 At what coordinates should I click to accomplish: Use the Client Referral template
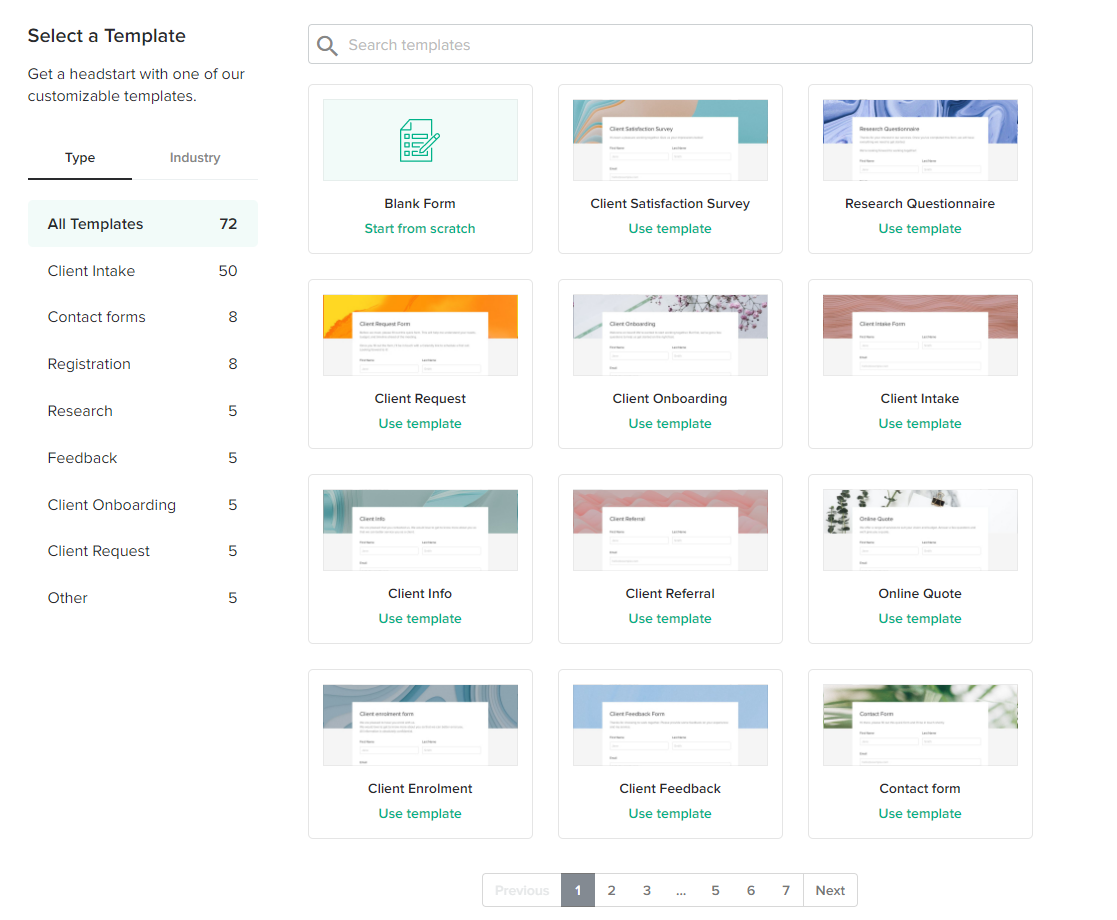(x=670, y=619)
